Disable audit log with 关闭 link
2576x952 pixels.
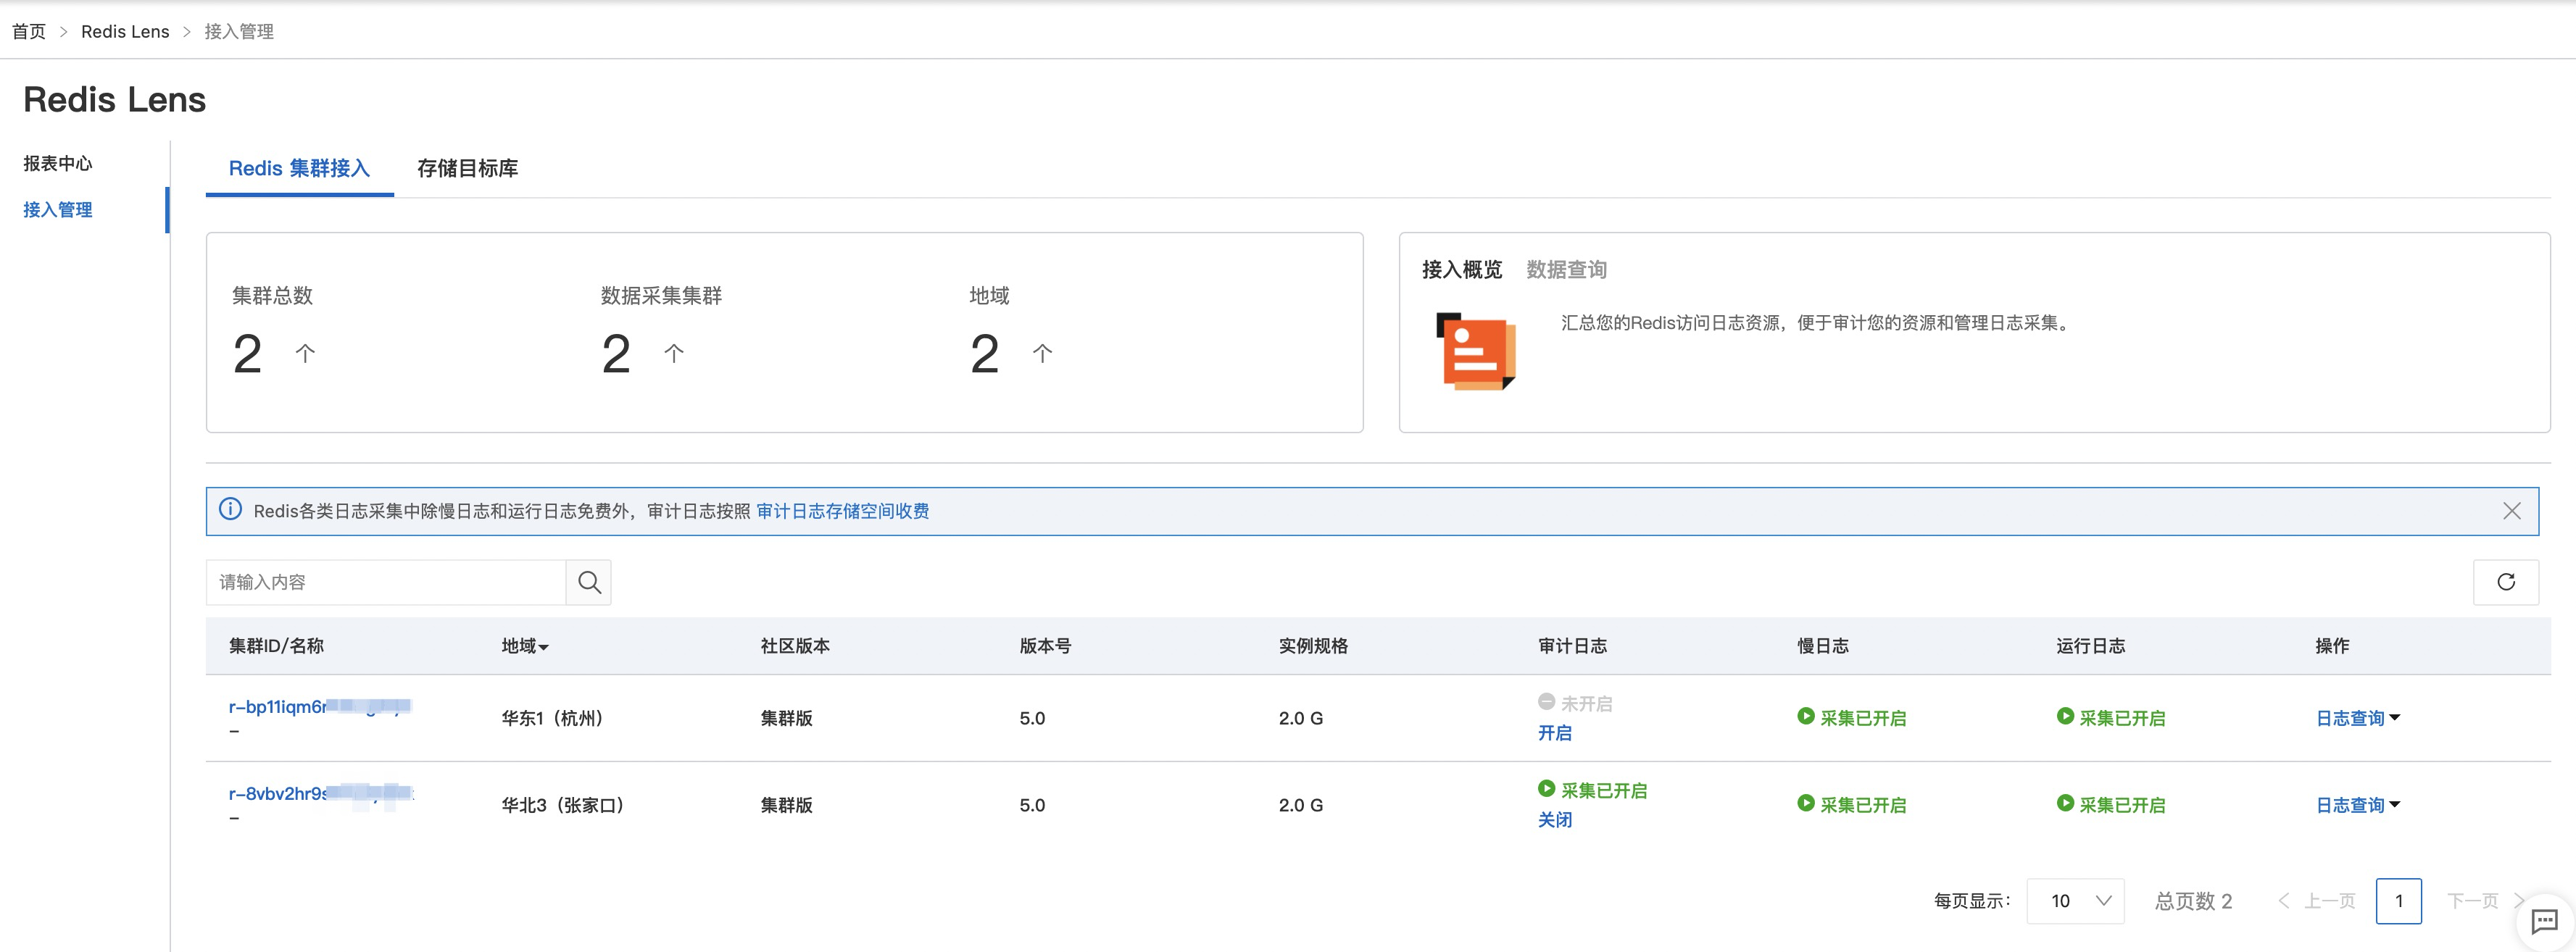coord(1554,820)
